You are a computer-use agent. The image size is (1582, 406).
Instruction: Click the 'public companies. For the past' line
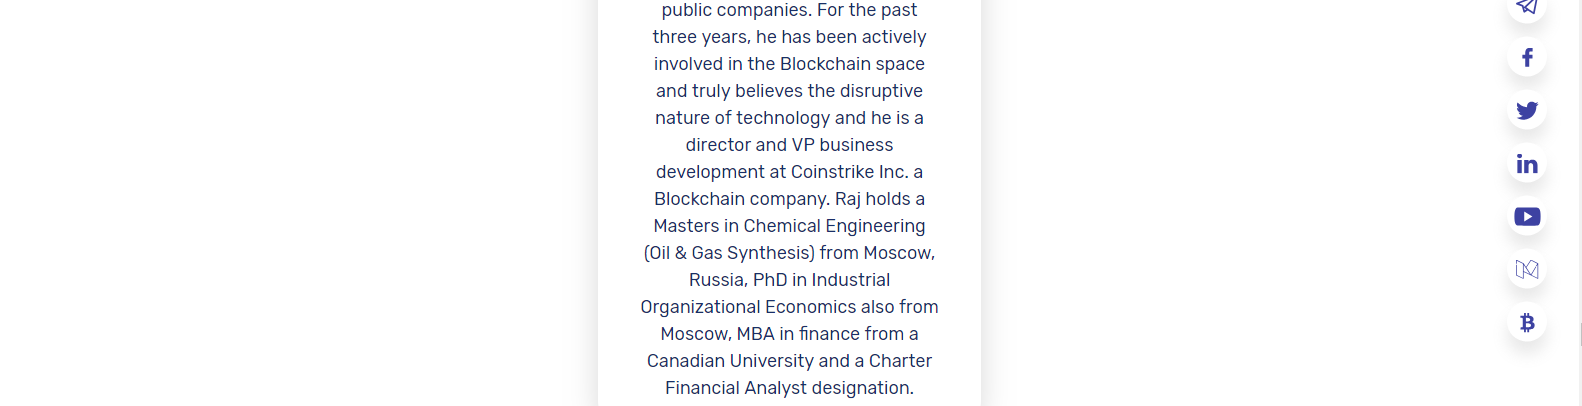point(789,10)
